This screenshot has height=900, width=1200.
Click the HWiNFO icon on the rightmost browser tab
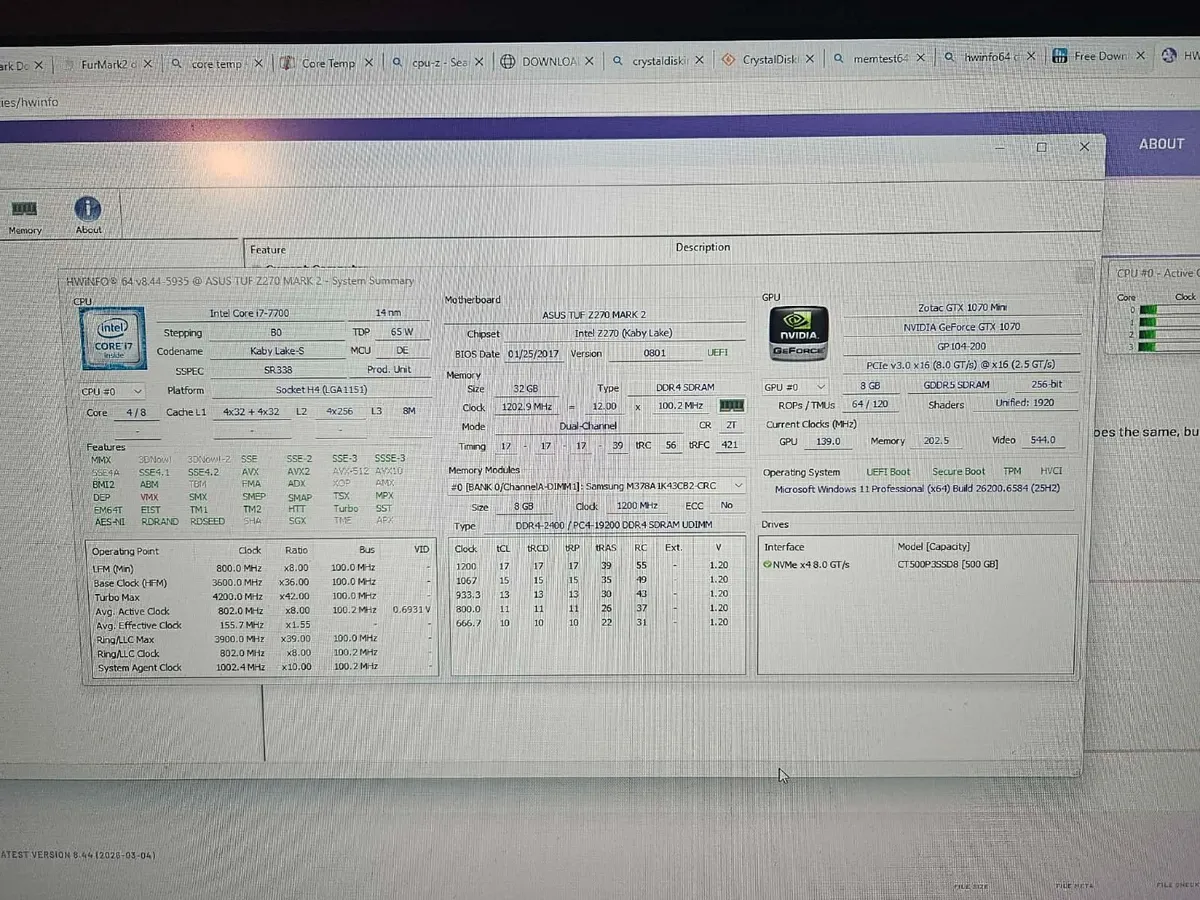(x=1168, y=56)
